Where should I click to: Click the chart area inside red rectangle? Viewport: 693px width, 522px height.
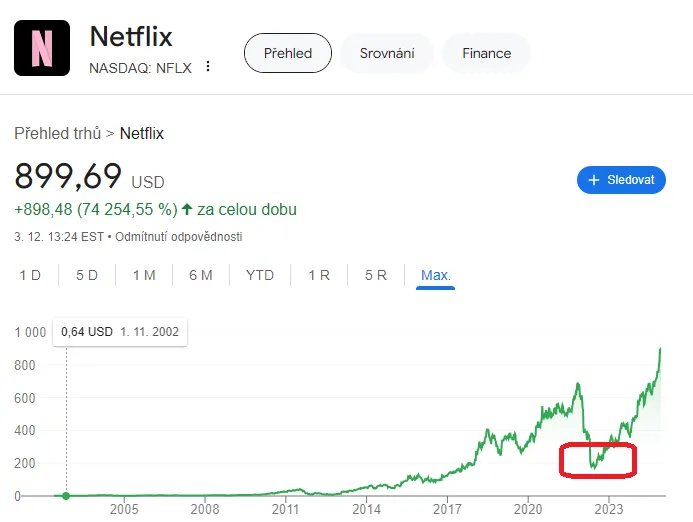tap(598, 459)
